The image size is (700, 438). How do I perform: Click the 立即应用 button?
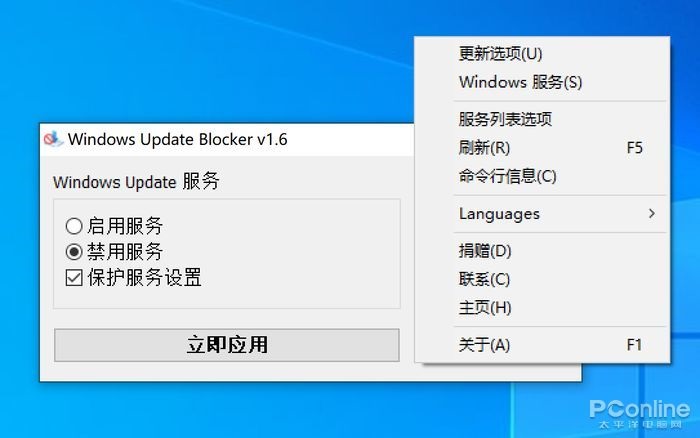(227, 345)
